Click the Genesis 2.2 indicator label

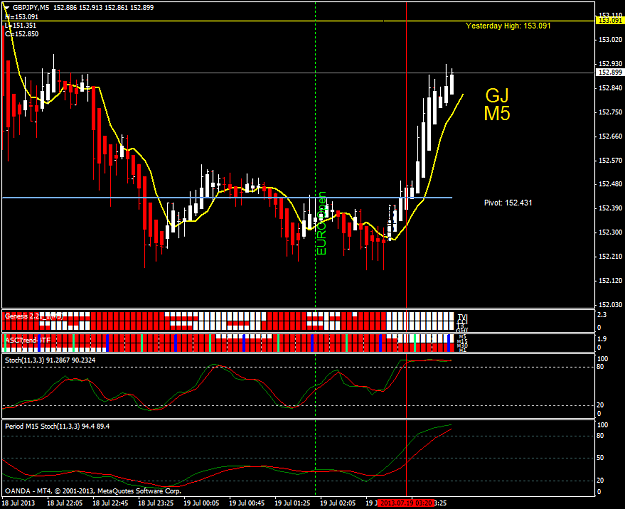[33, 316]
